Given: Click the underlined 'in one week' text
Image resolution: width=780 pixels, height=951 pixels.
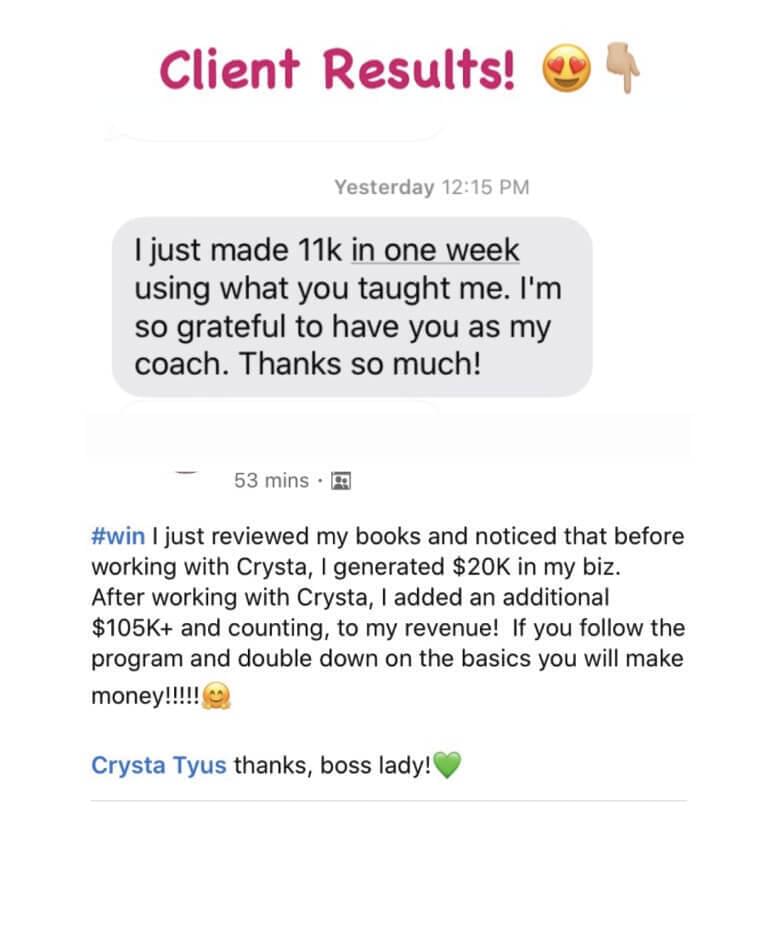Looking at the screenshot, I should (435, 250).
